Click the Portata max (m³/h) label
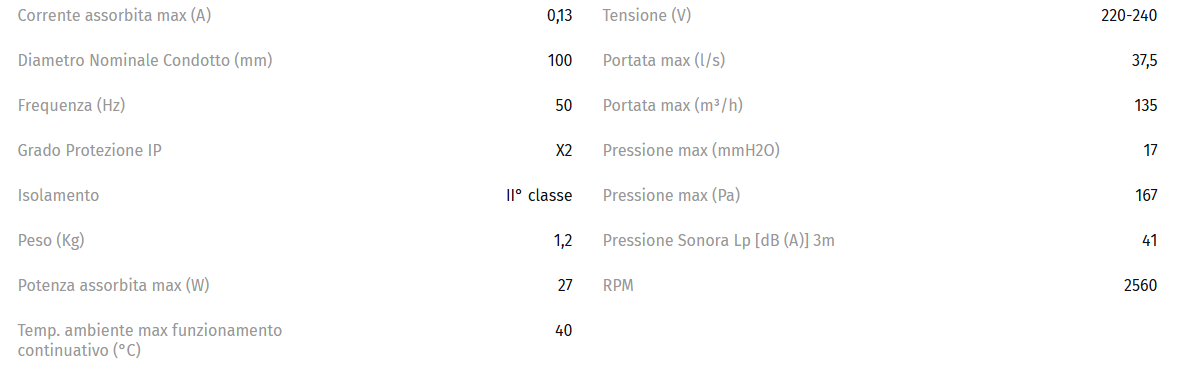 point(673,106)
